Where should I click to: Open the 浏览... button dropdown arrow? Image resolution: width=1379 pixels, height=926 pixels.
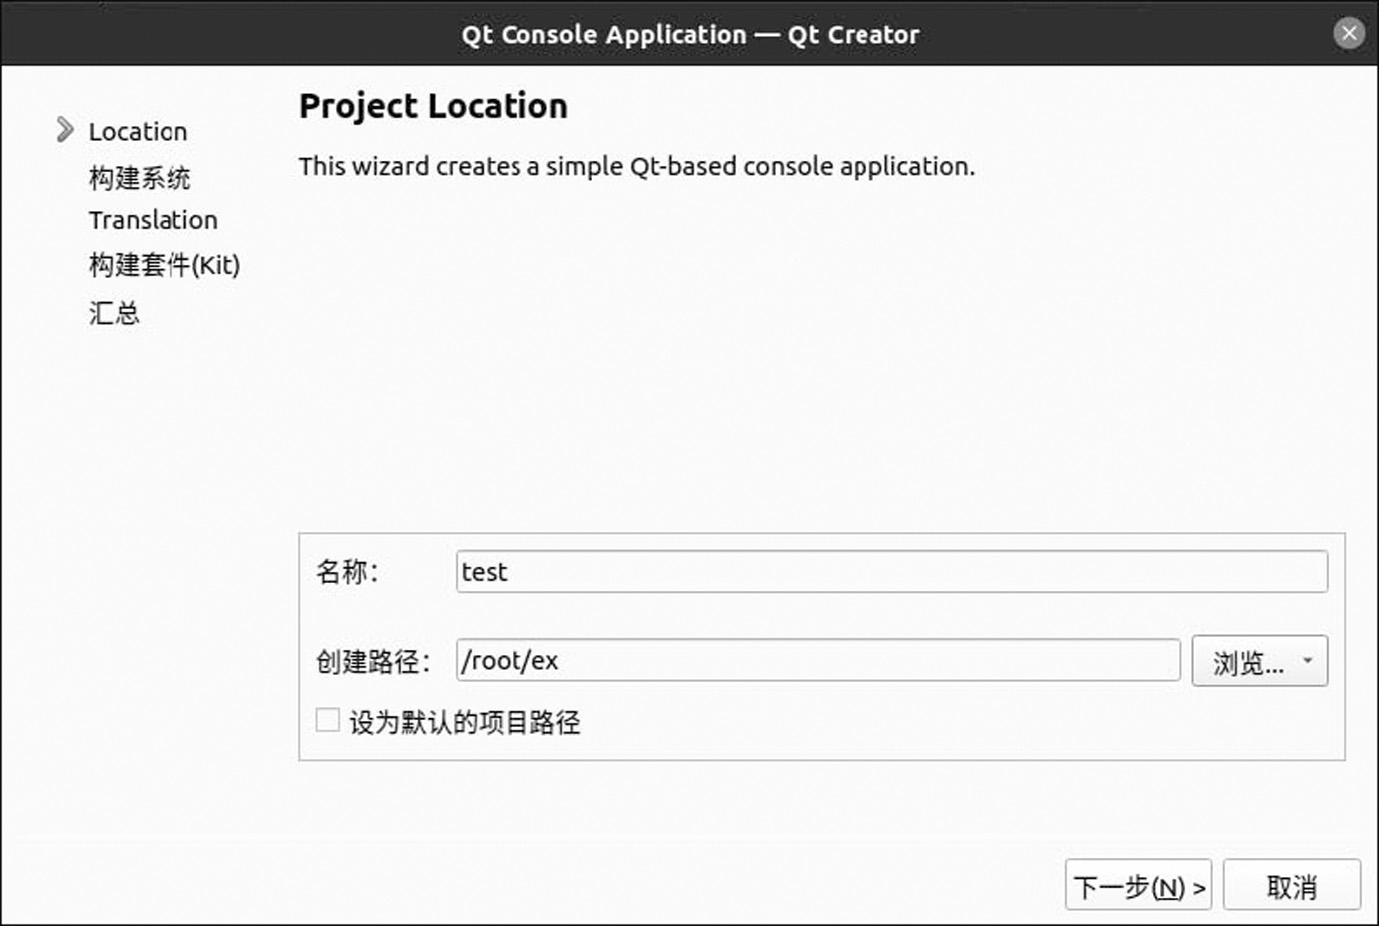(1307, 660)
